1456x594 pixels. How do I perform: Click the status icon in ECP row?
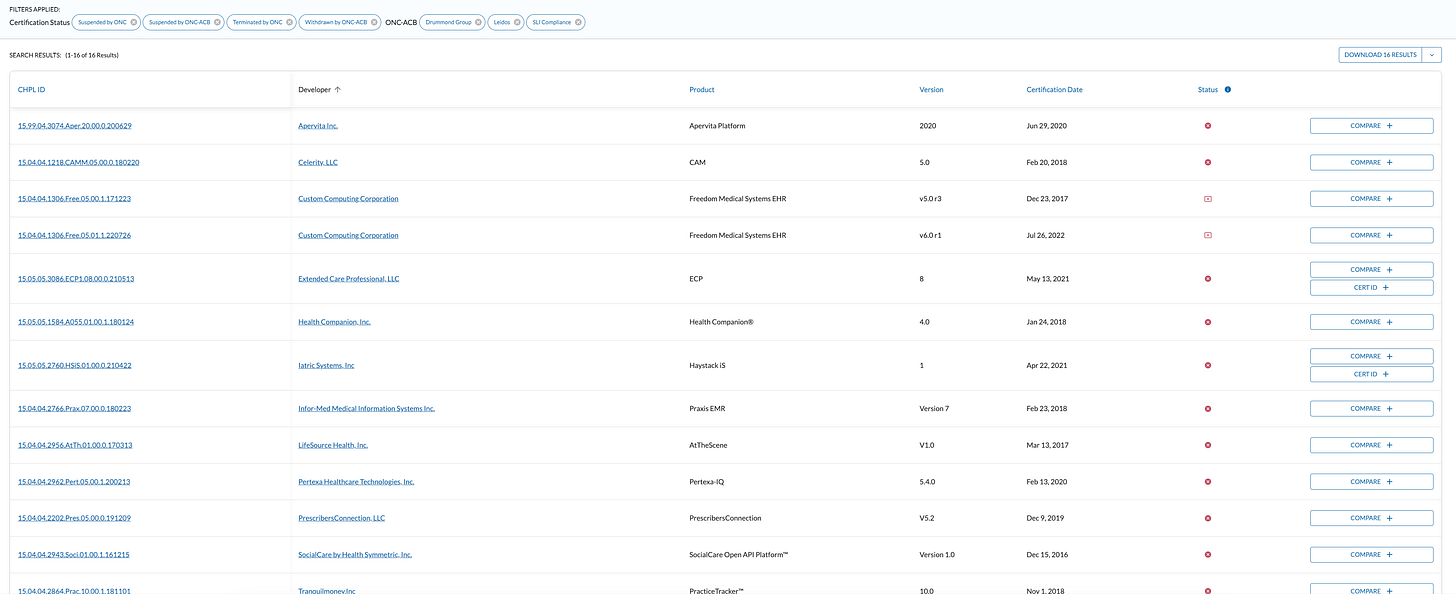[1208, 279]
